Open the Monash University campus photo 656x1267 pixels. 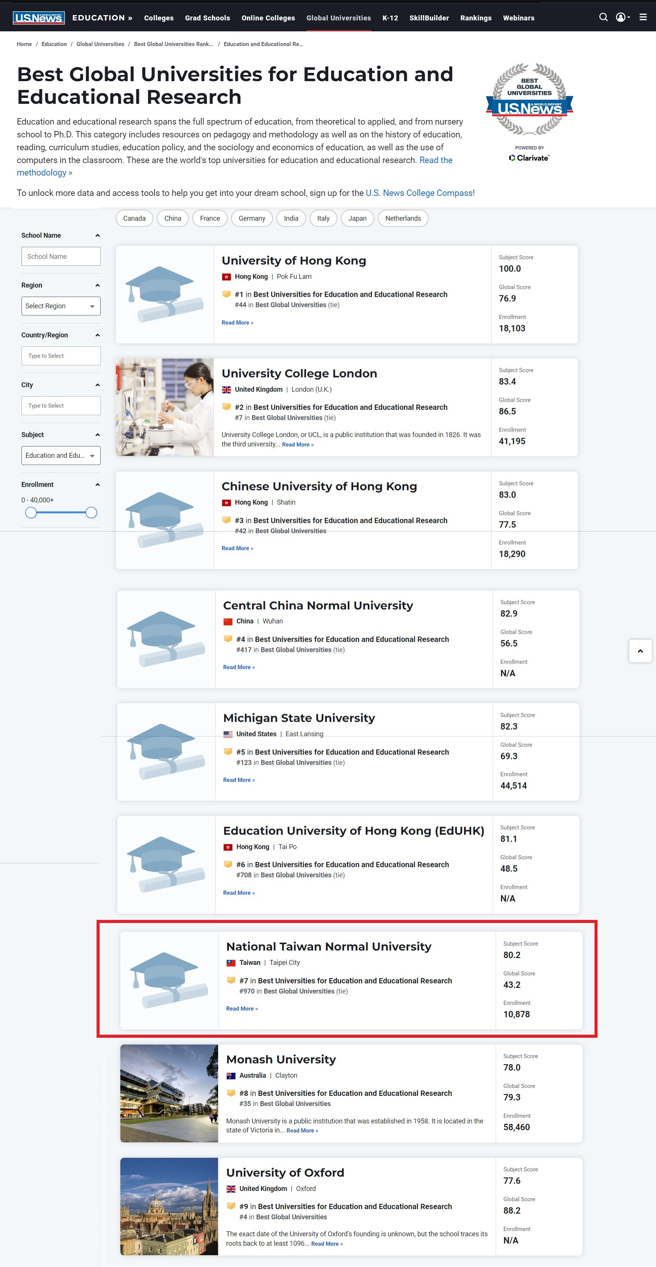coord(169,1093)
